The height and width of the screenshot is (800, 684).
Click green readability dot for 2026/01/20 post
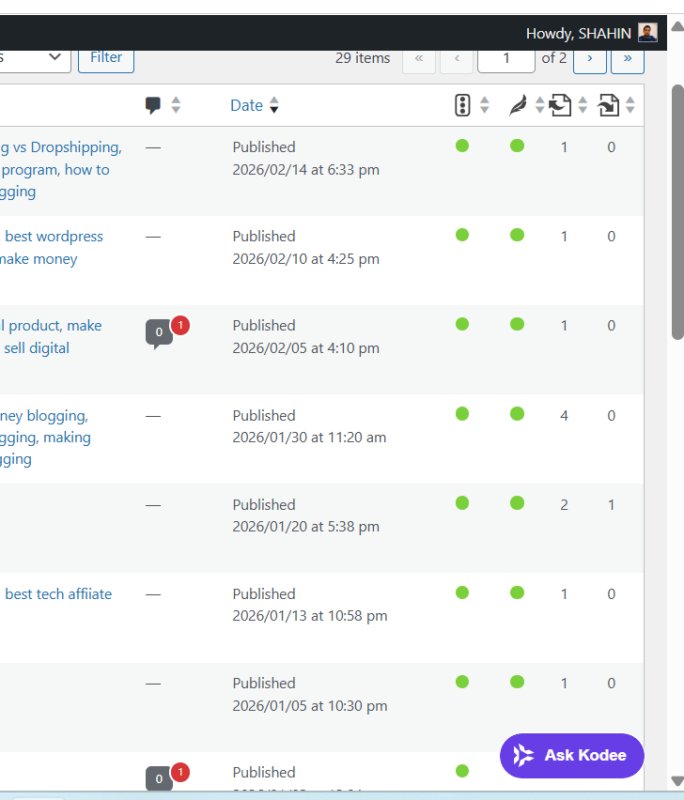[x=517, y=503]
